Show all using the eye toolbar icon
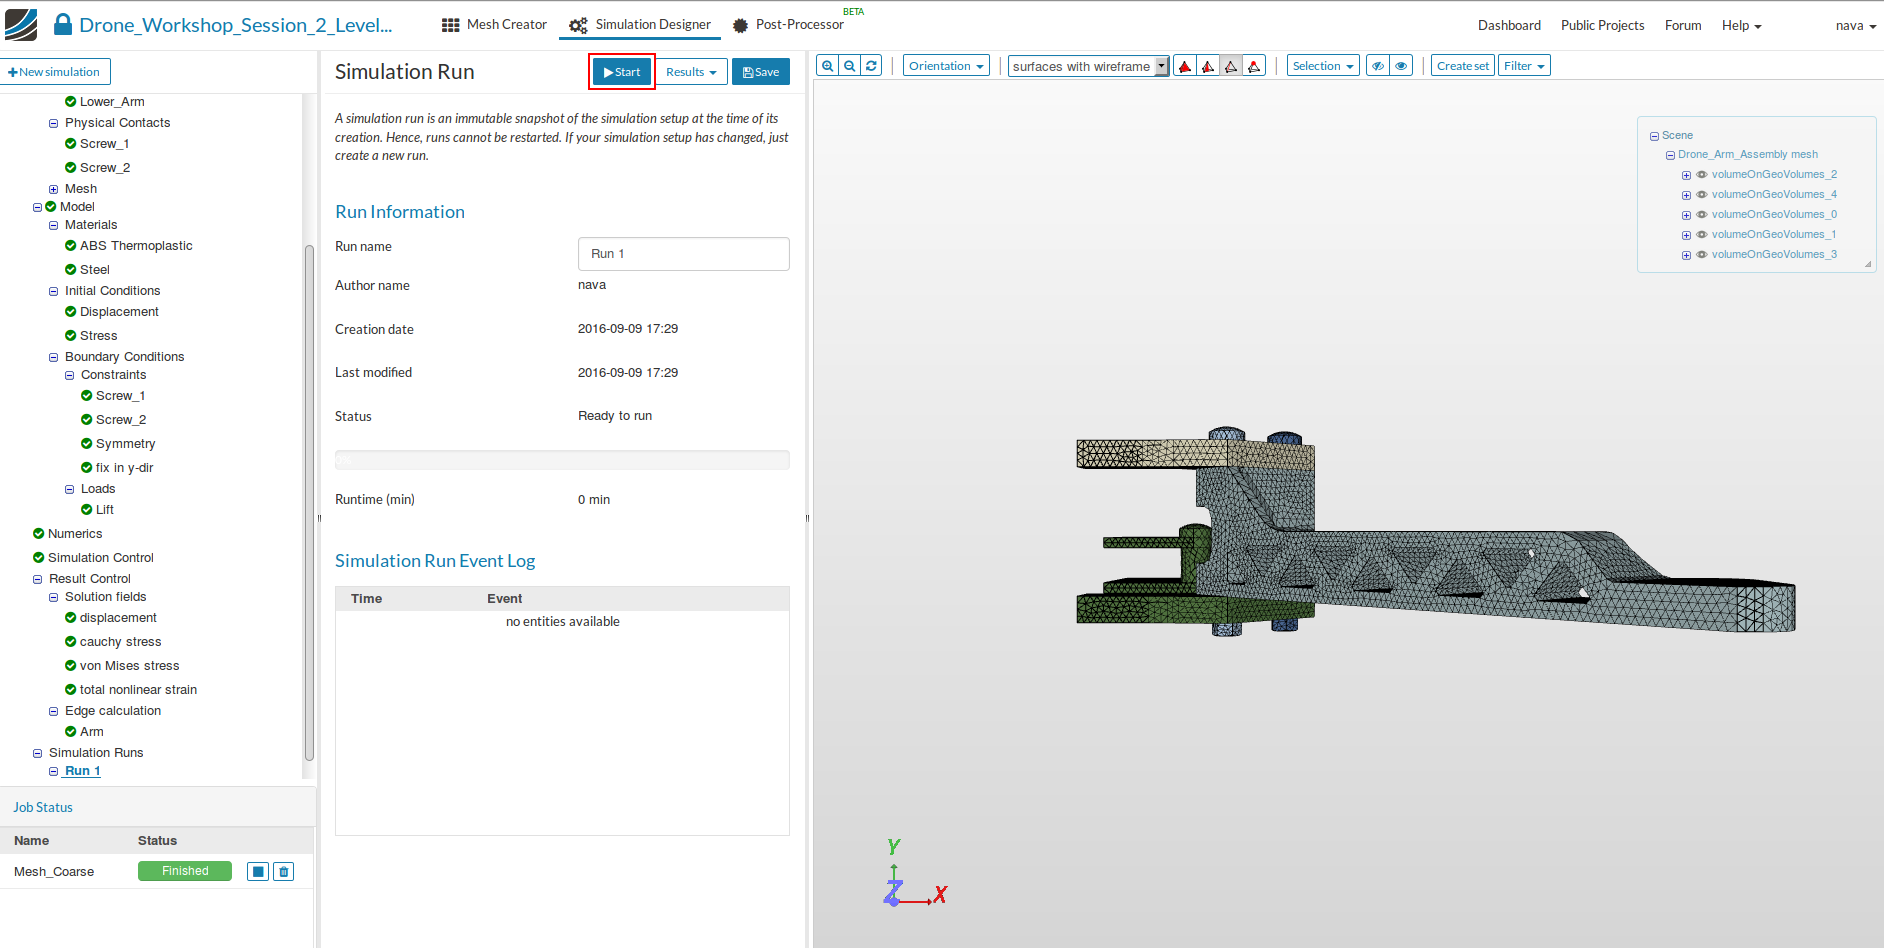The width and height of the screenshot is (1884, 948). click(x=1401, y=66)
